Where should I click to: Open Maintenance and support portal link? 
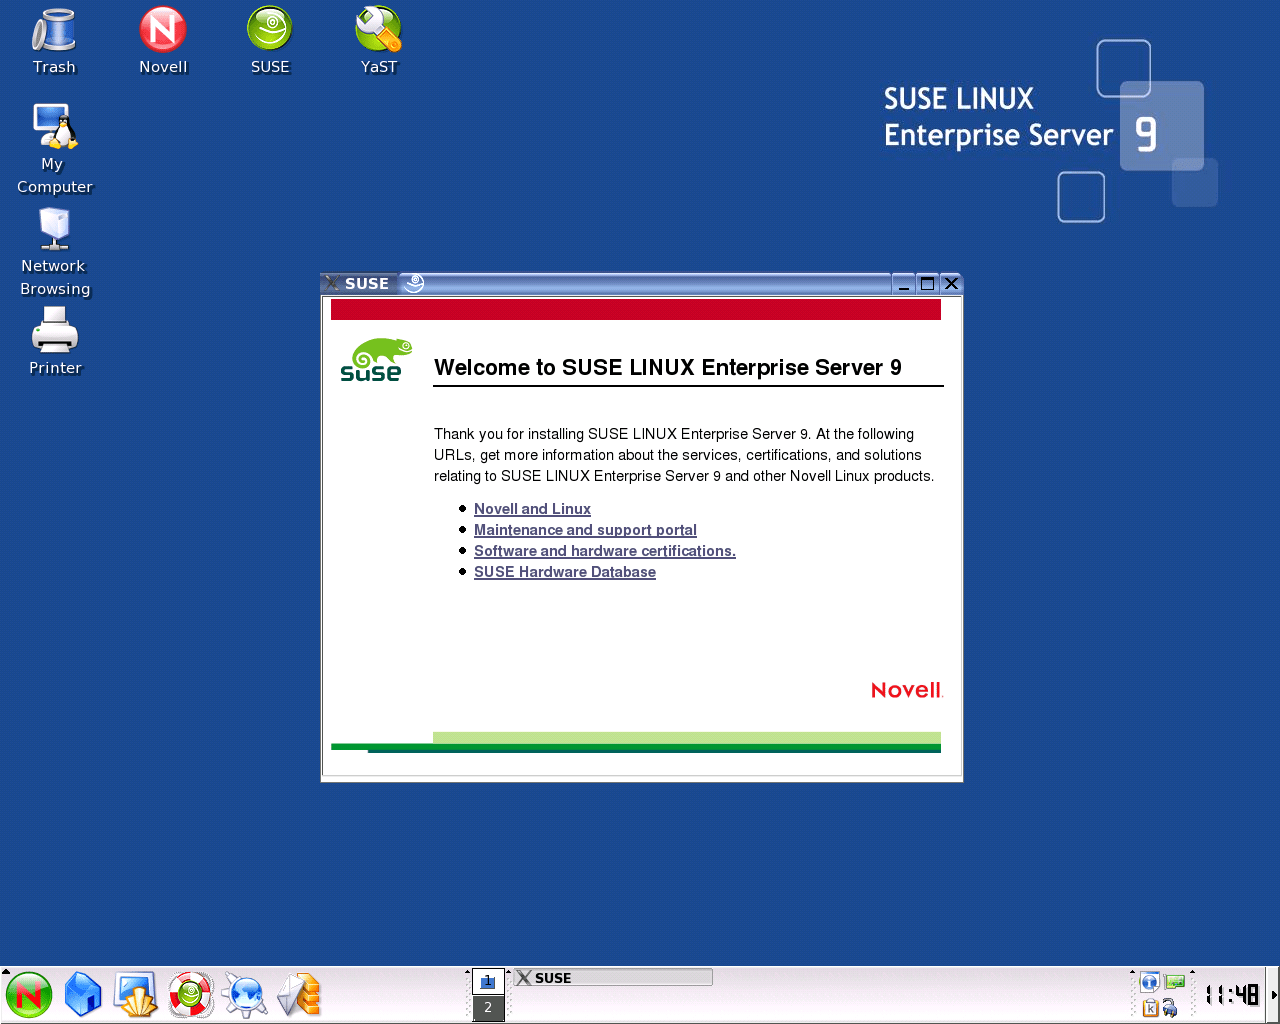point(585,530)
